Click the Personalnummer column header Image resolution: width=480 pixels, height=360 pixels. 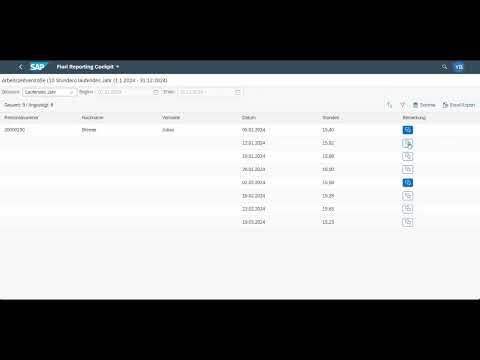coord(21,118)
